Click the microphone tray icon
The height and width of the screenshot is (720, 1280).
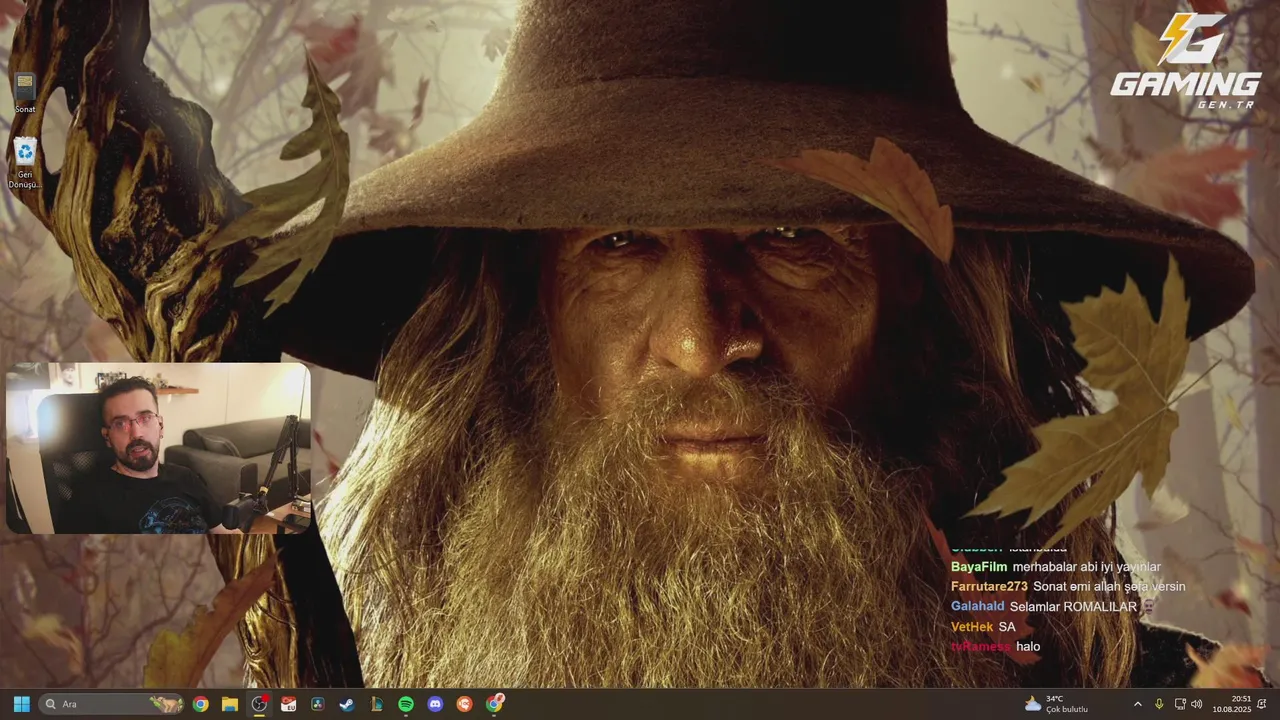[1159, 704]
